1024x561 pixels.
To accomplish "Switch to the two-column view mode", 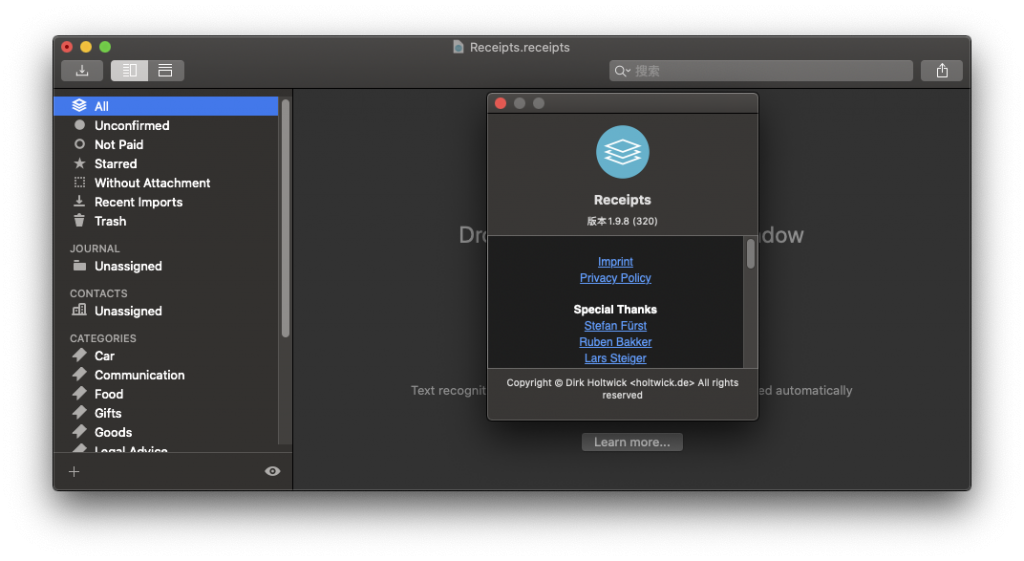I will 129,71.
